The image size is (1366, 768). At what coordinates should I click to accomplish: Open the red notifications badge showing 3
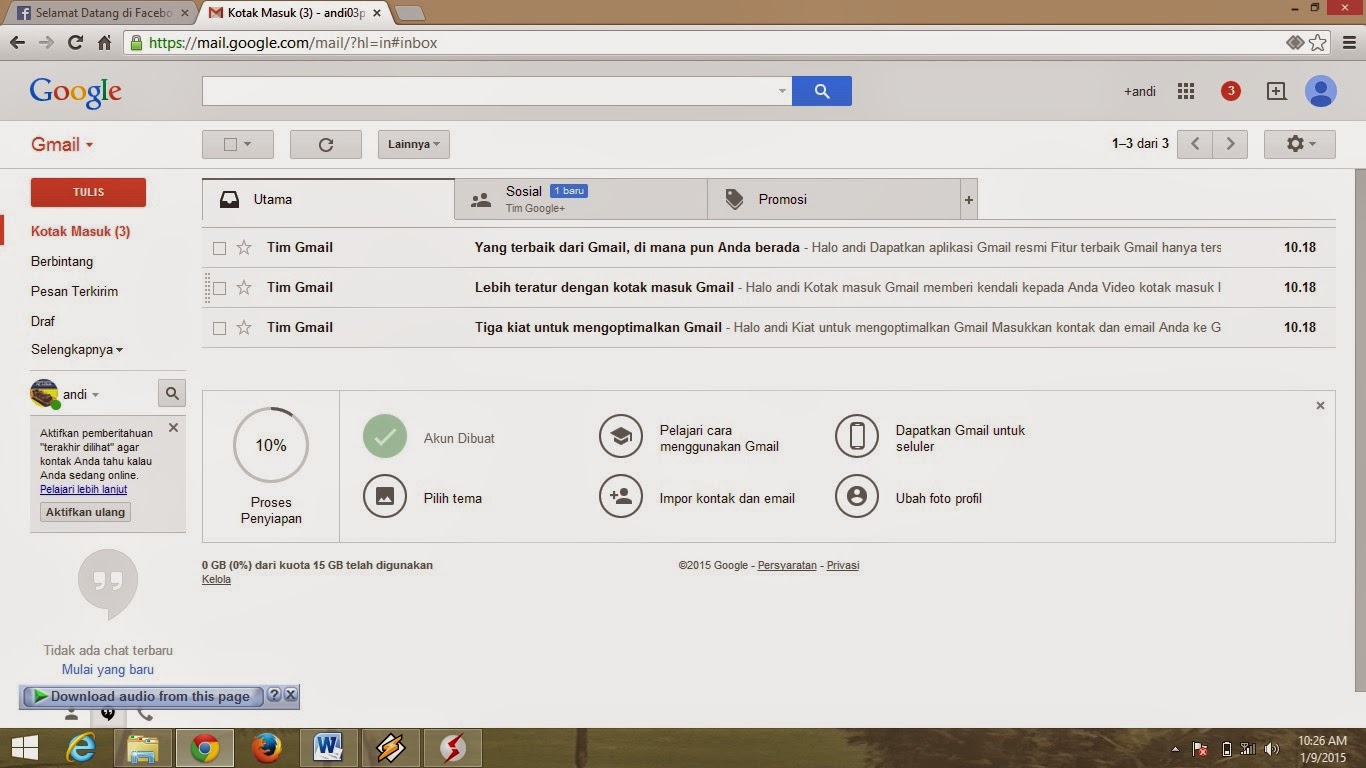(x=1231, y=91)
